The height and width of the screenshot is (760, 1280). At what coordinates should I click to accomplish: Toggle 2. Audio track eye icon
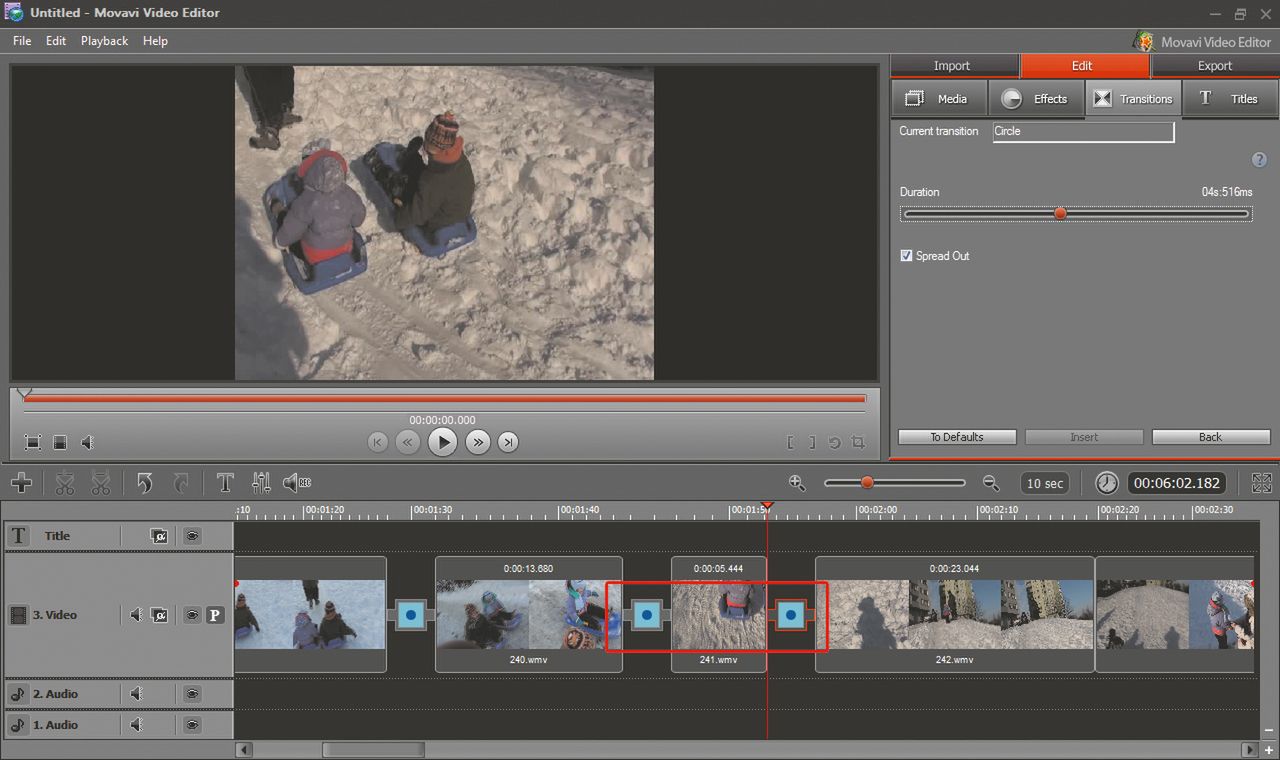192,694
